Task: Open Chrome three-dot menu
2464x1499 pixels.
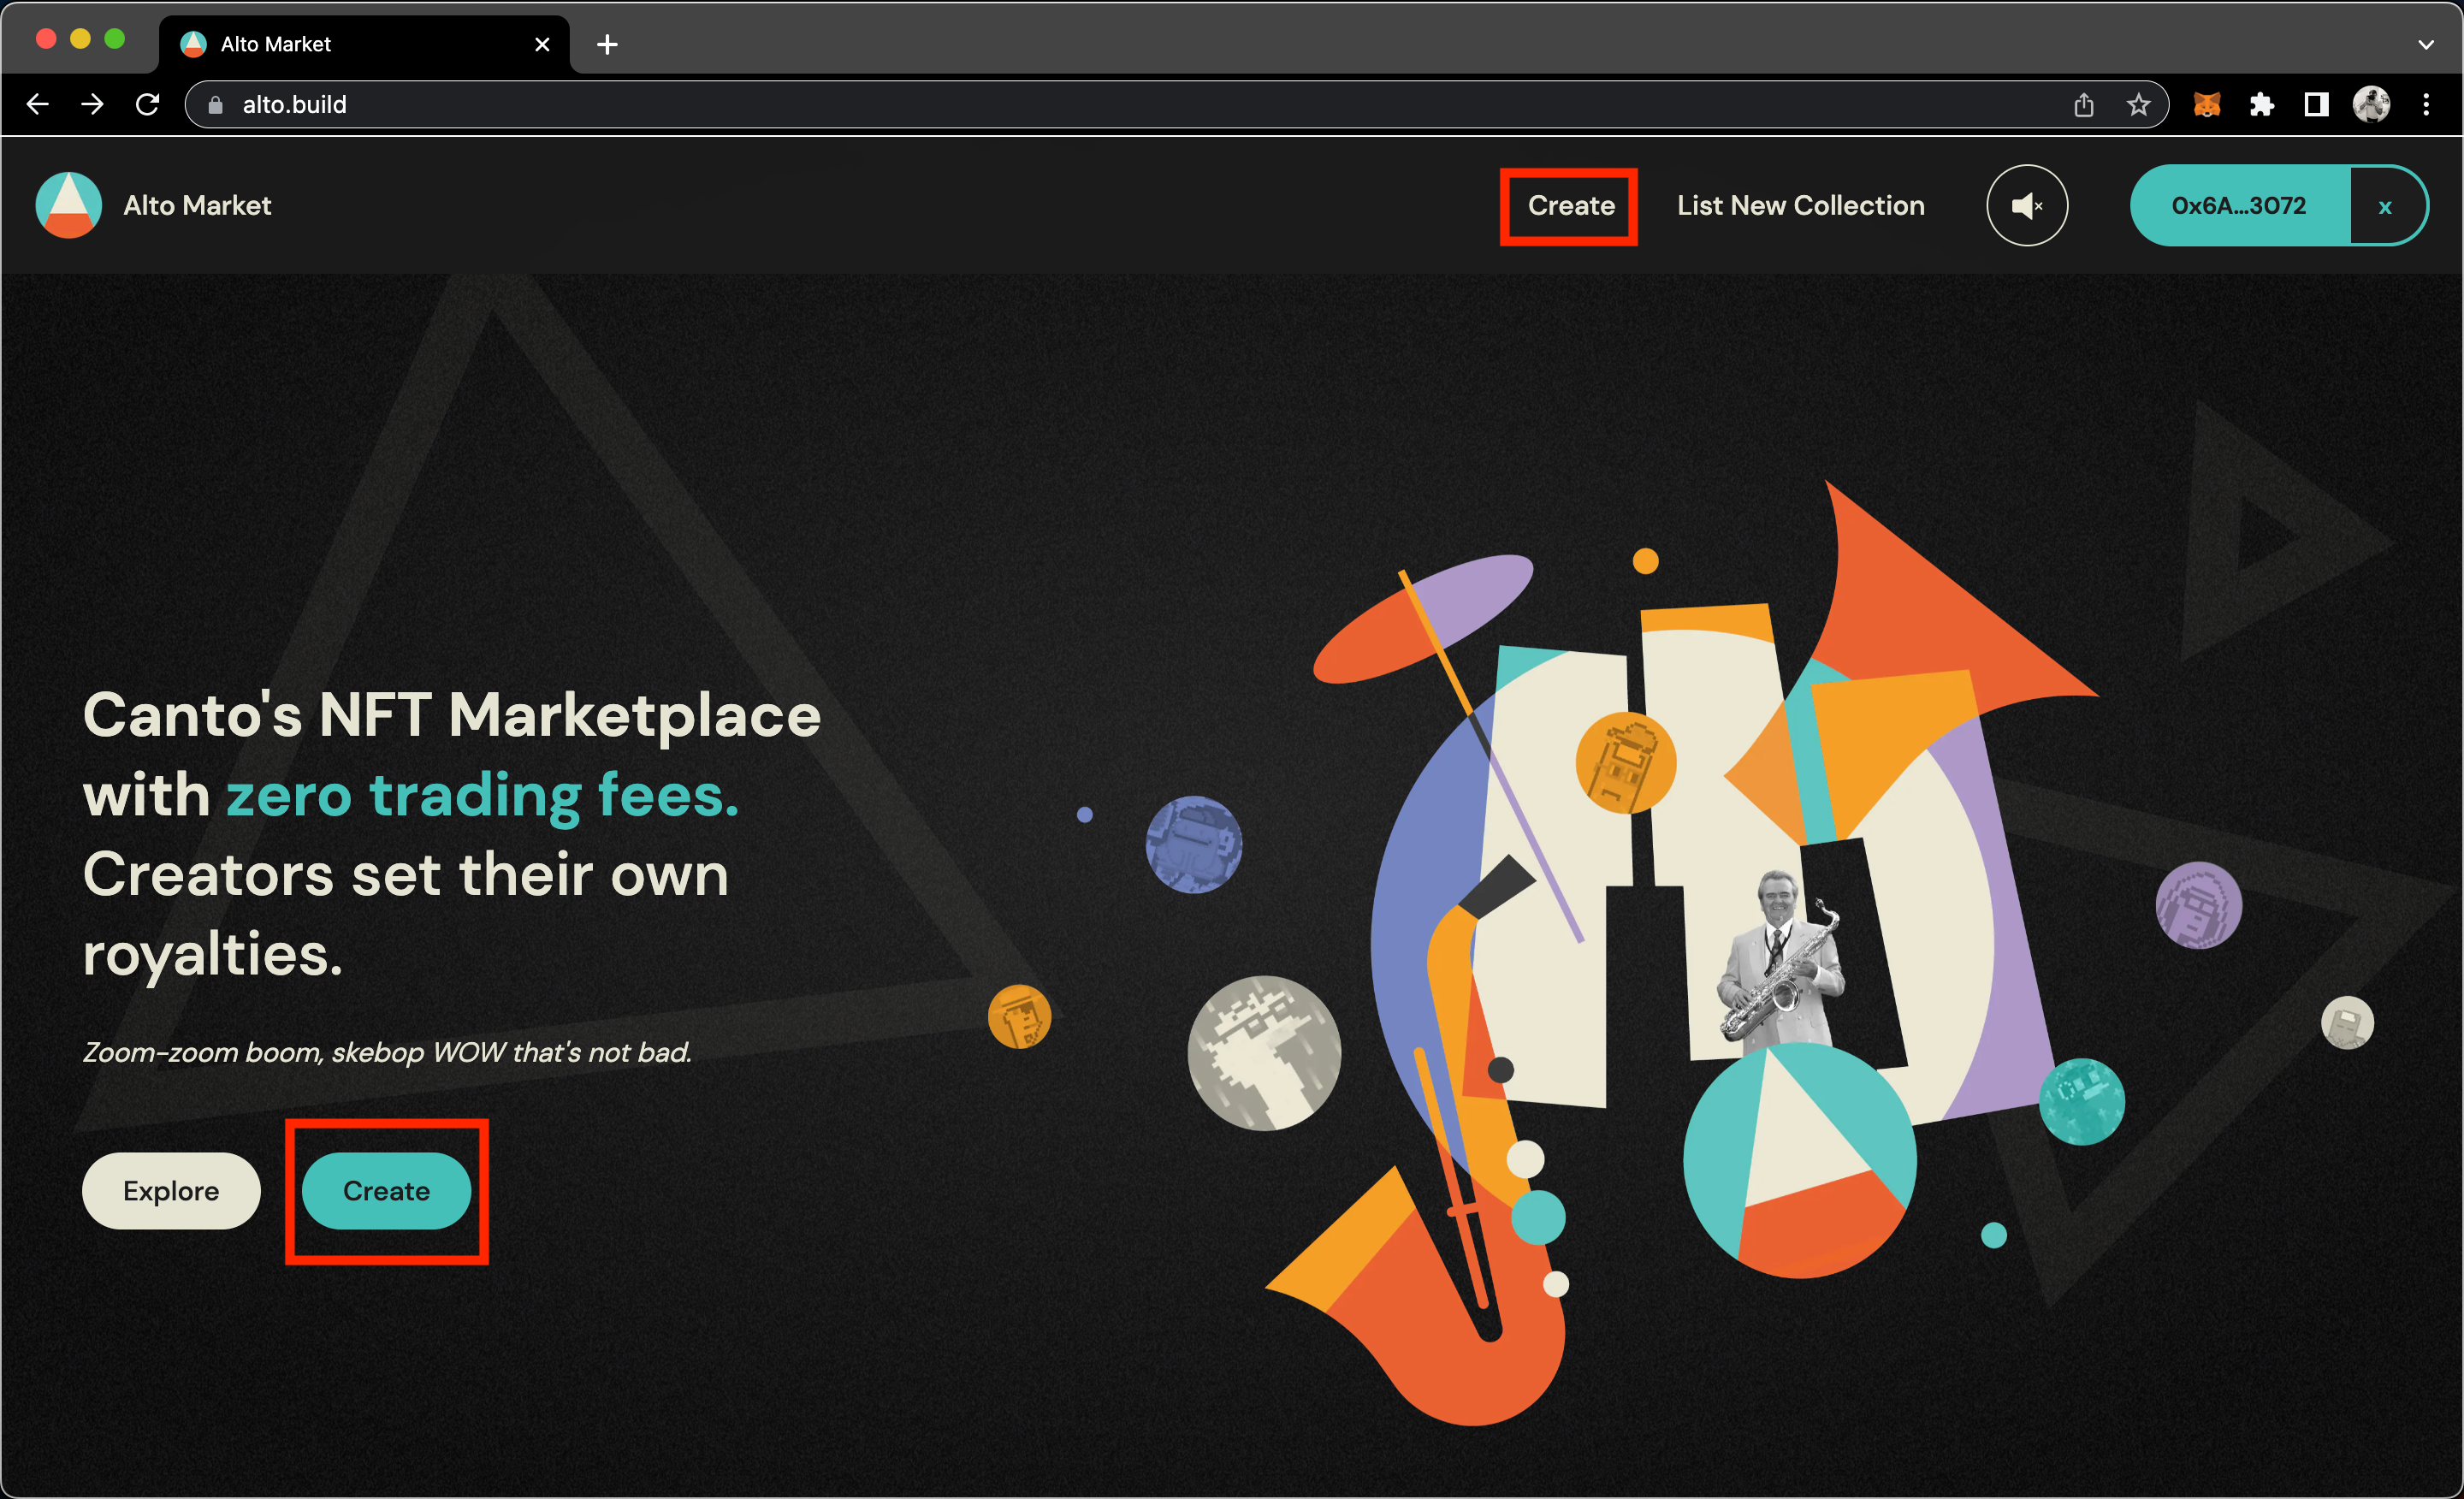Action: 2426,104
